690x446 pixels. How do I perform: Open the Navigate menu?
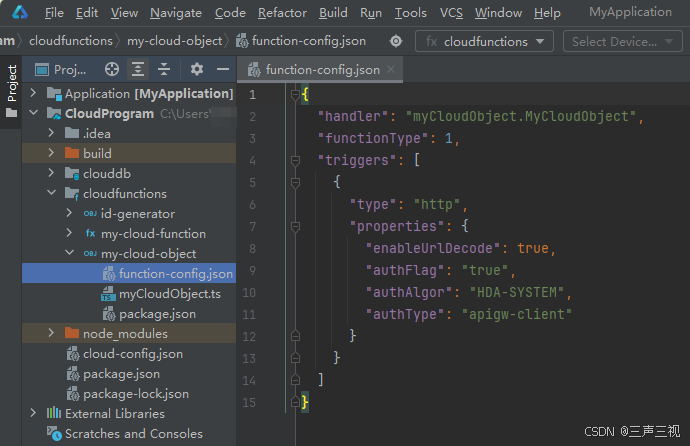coord(176,13)
